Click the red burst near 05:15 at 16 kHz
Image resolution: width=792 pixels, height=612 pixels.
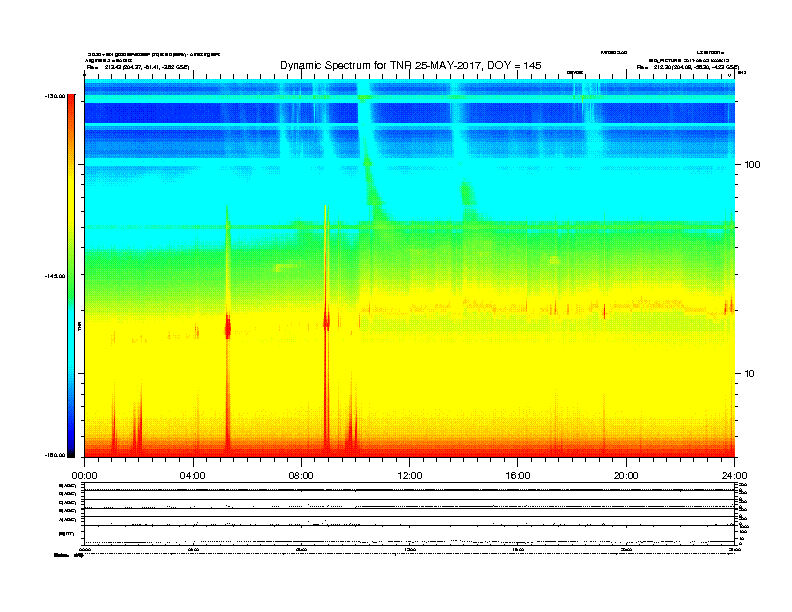pyautogui.click(x=228, y=326)
